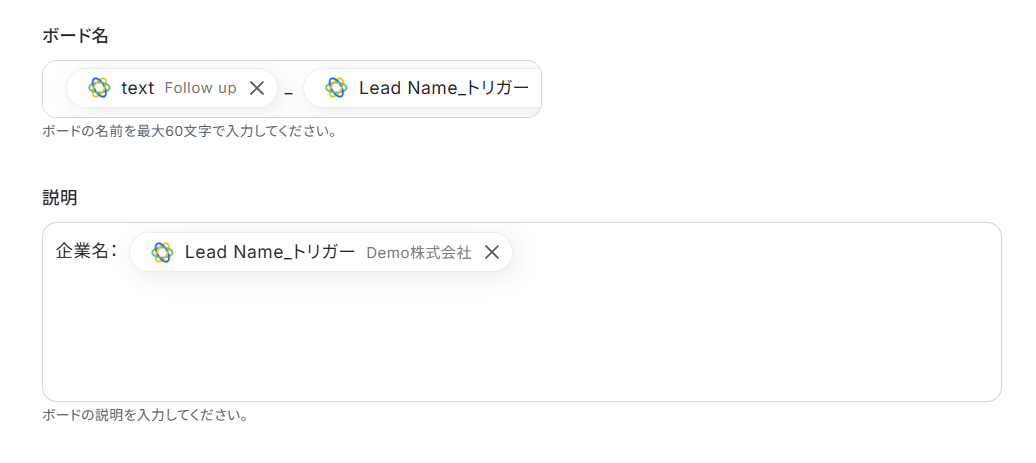1036x463 pixels.
Task: Select Lead Name_トリガー chip in ボード名 field
Action: point(423,88)
